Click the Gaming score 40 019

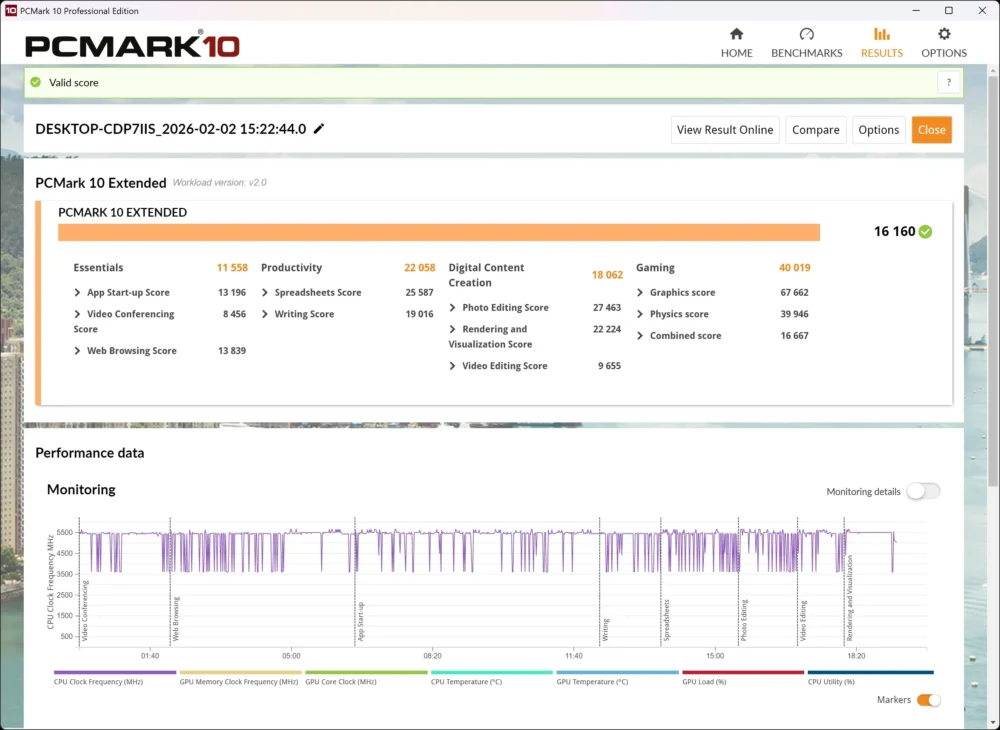point(795,268)
